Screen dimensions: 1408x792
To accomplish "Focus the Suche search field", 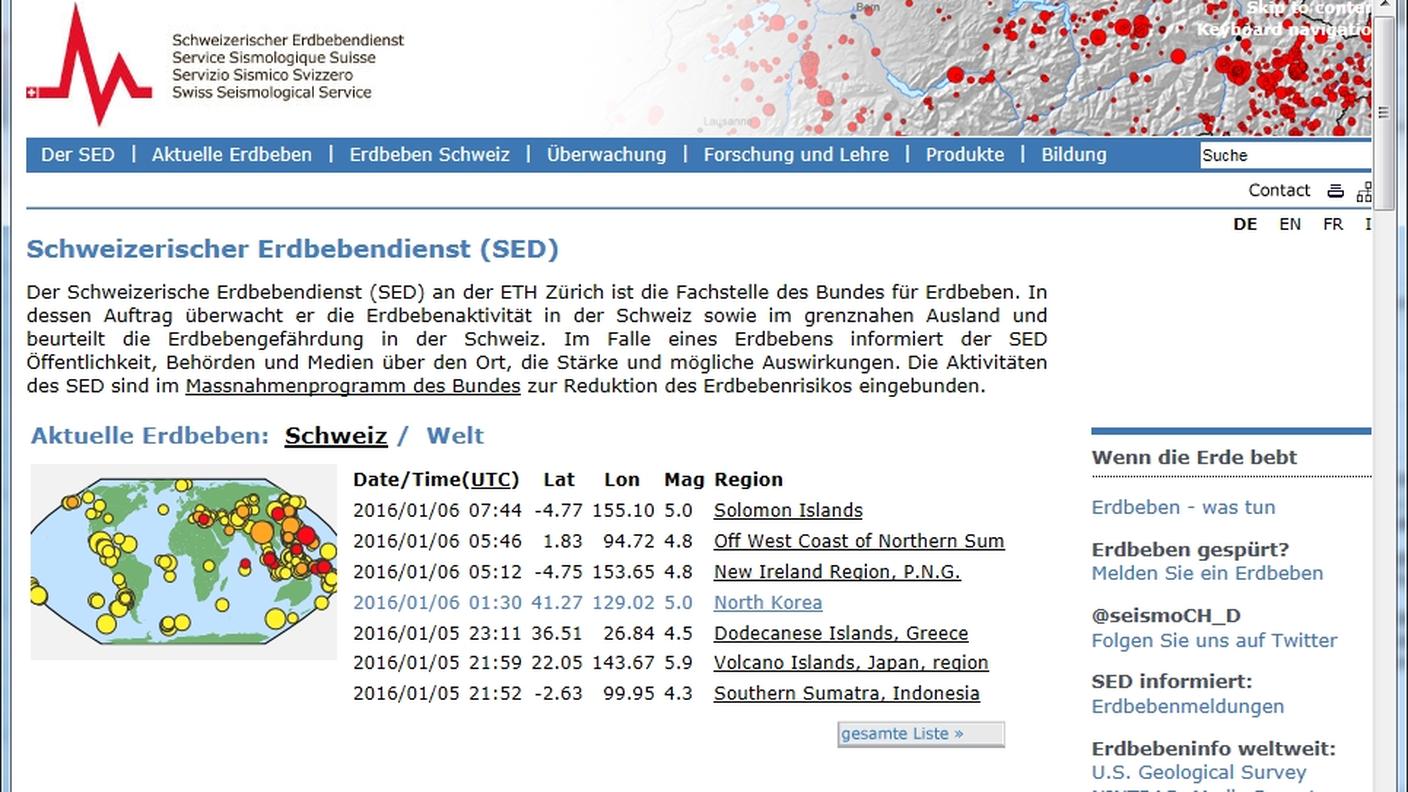I will coord(1286,155).
